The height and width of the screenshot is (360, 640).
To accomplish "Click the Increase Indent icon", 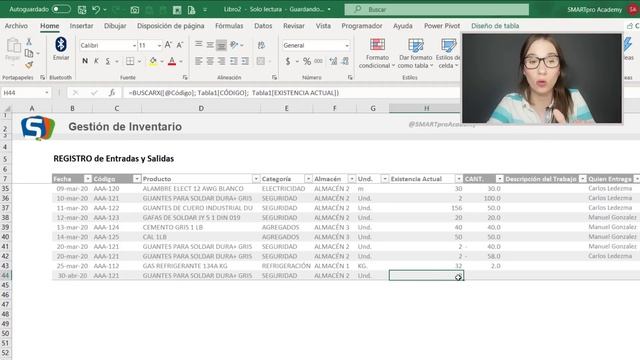I will click(x=245, y=61).
